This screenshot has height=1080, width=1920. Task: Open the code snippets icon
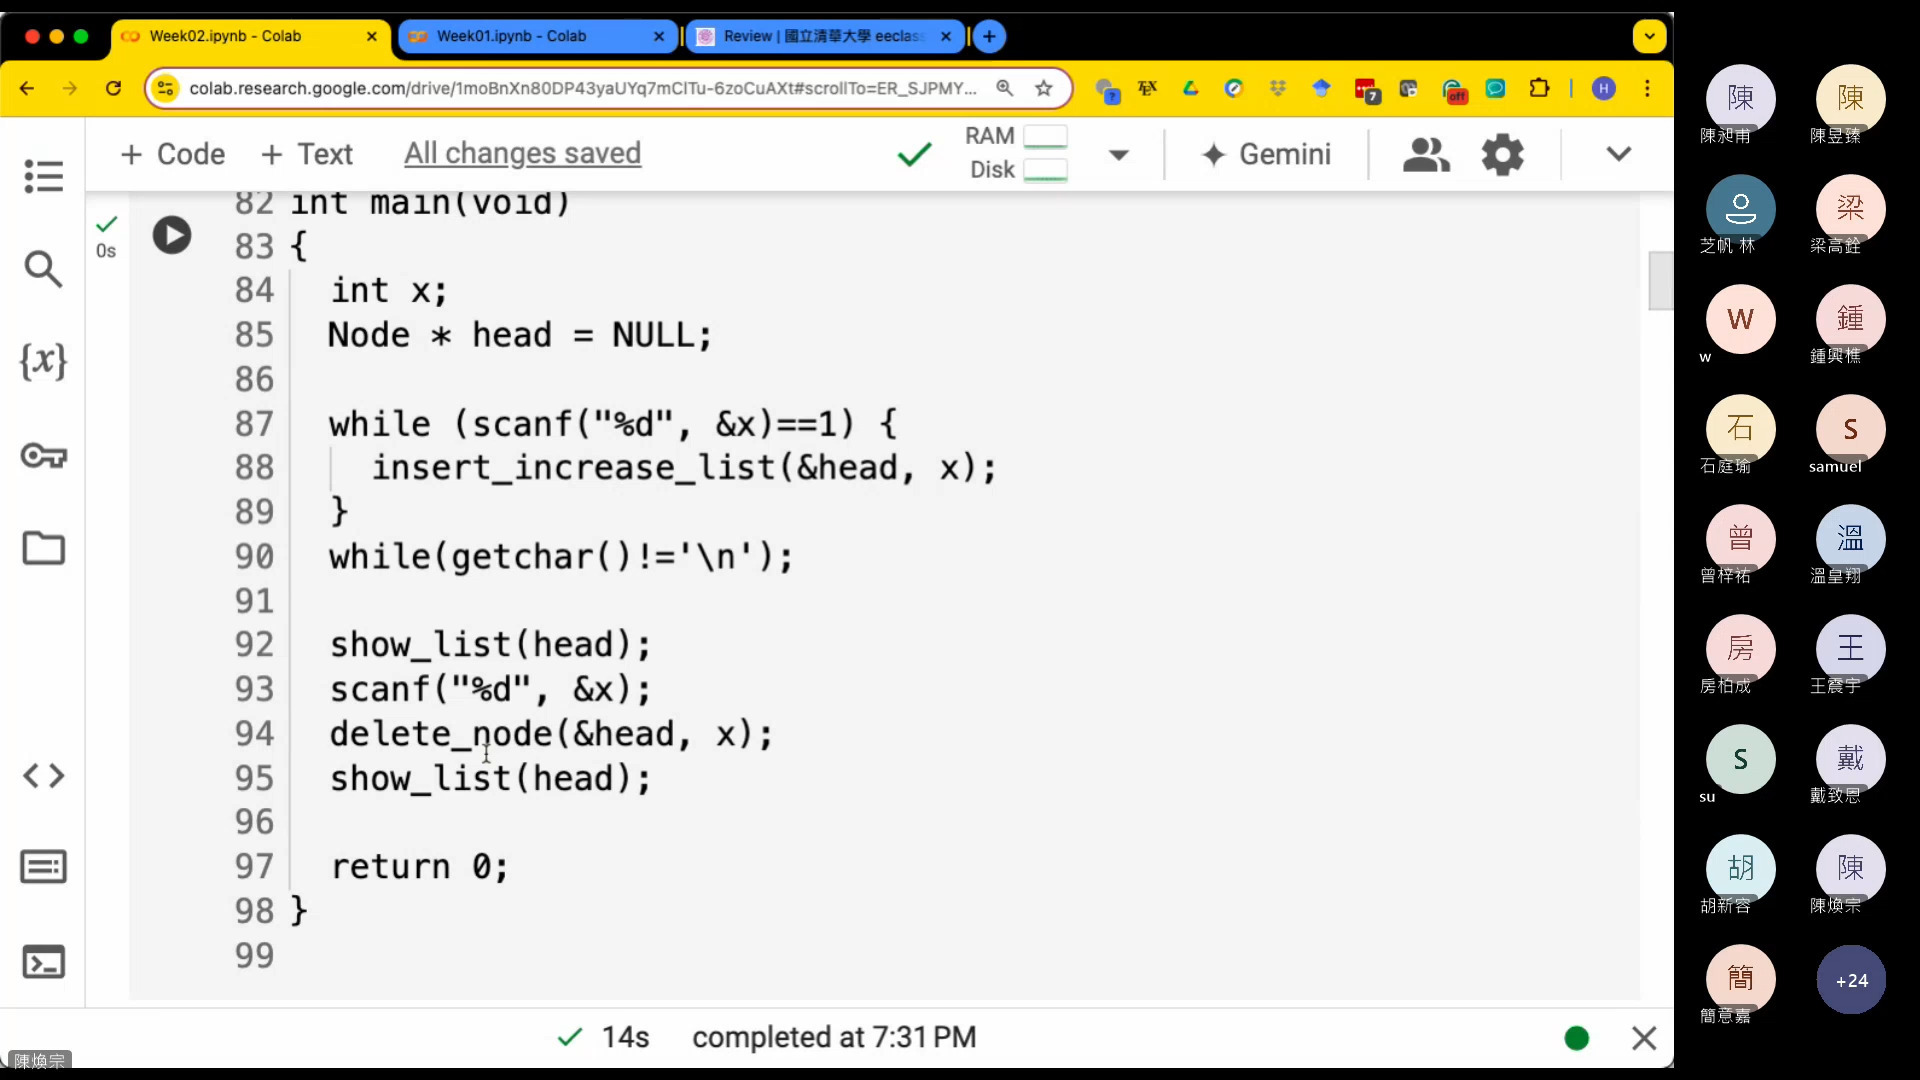coord(43,775)
